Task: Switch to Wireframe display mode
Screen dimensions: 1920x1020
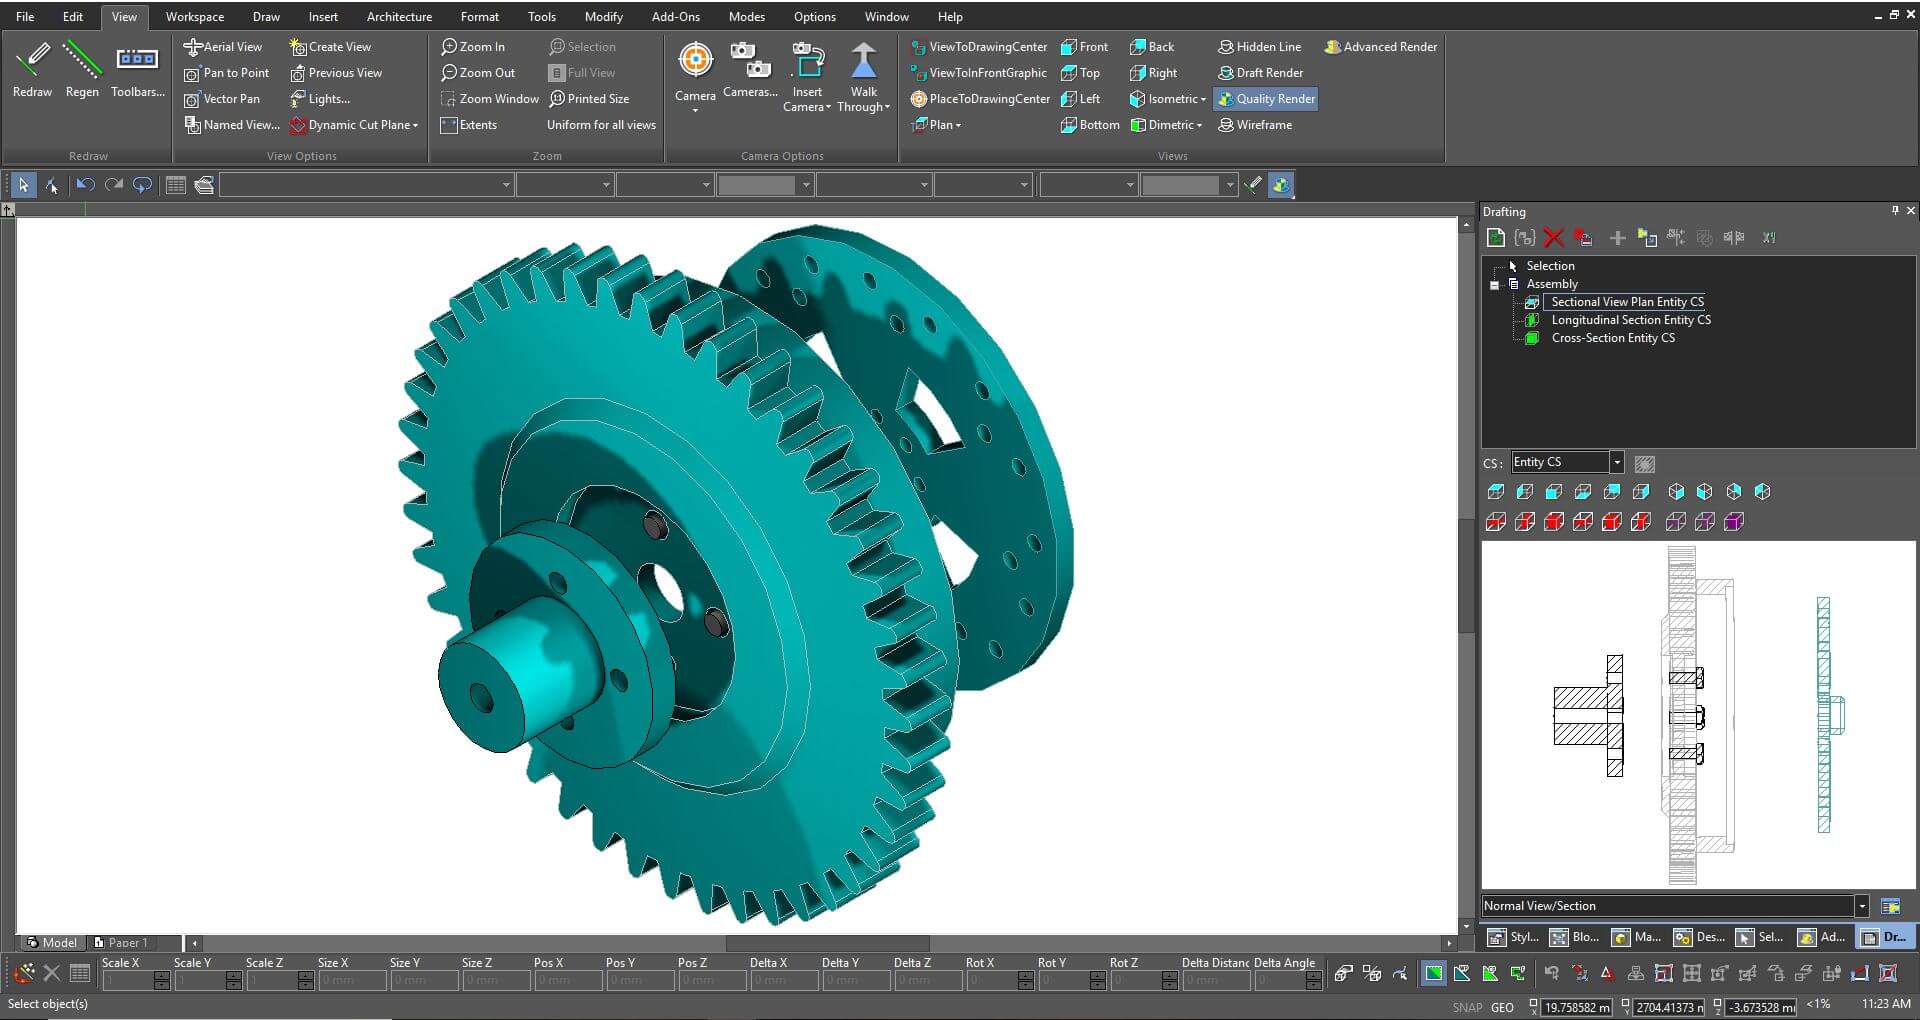Action: point(1255,124)
